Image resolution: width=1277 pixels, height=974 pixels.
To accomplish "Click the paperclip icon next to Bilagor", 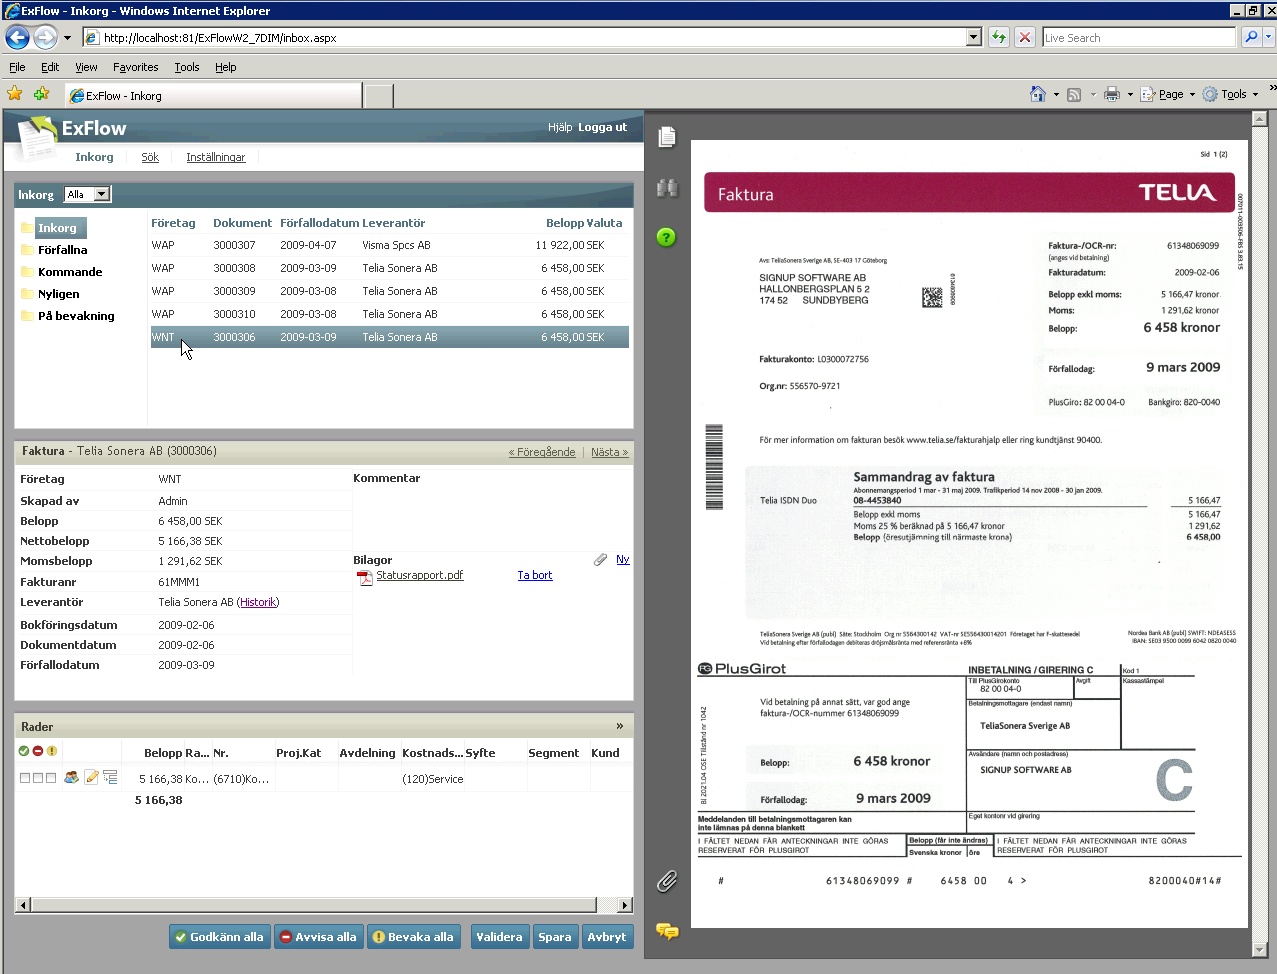I will [x=600, y=560].
